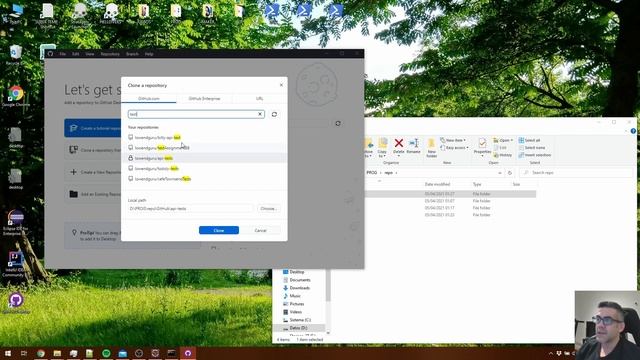640x360 pixels.
Task: Open Videos in Explorer navigation pane
Action: pos(296,312)
